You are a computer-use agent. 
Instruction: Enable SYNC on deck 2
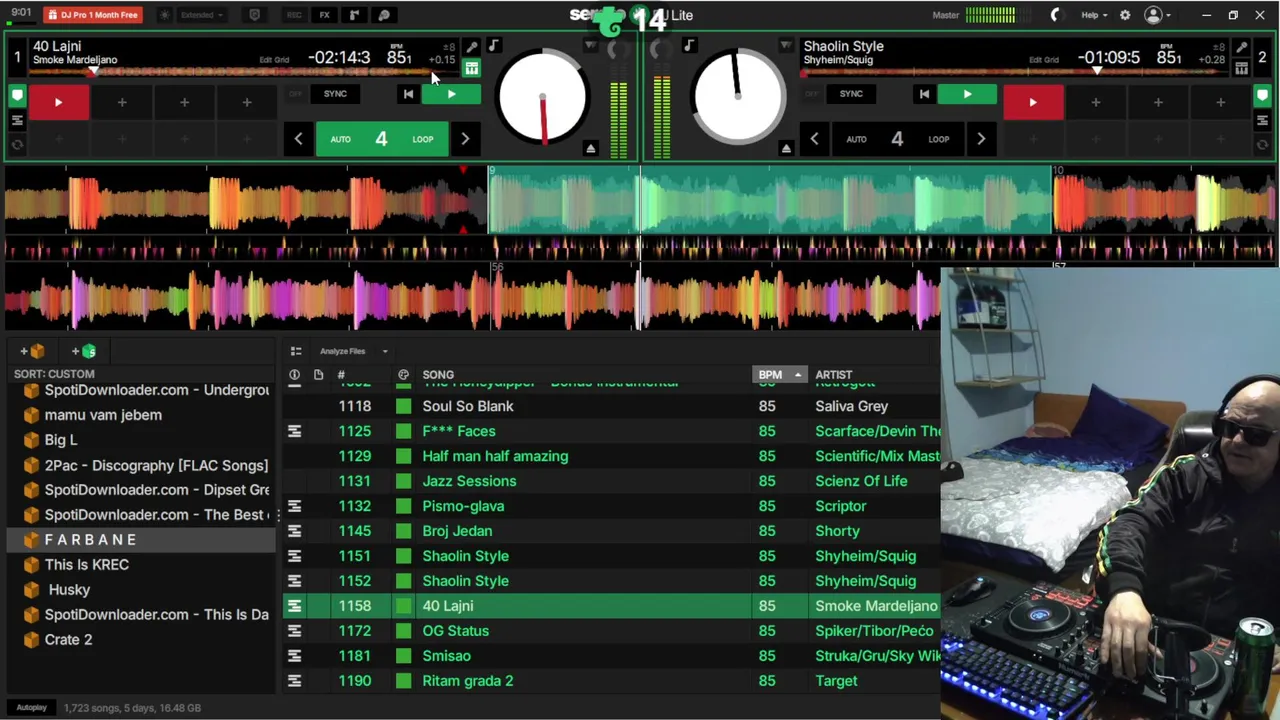pyautogui.click(x=851, y=94)
